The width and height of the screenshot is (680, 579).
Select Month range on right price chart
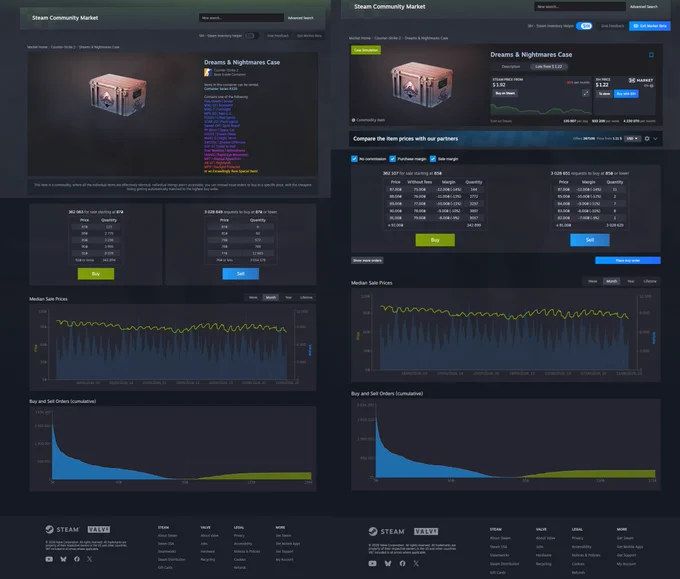tap(611, 281)
